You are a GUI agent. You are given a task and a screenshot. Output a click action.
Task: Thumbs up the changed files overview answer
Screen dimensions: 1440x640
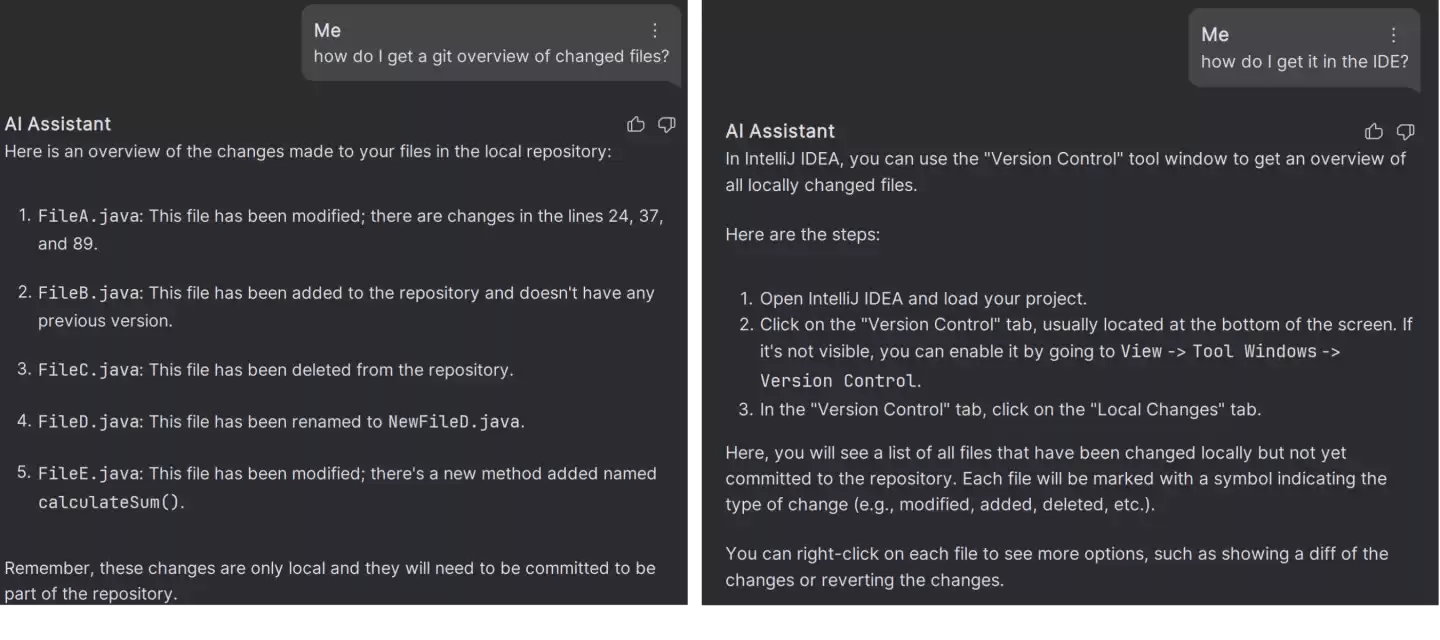(x=636, y=124)
